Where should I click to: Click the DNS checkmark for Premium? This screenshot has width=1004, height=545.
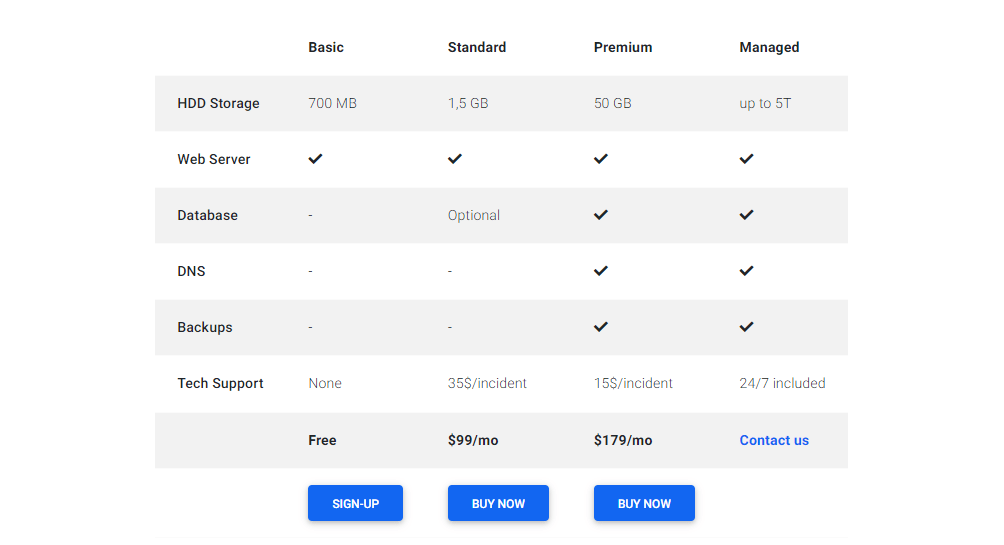(x=601, y=271)
